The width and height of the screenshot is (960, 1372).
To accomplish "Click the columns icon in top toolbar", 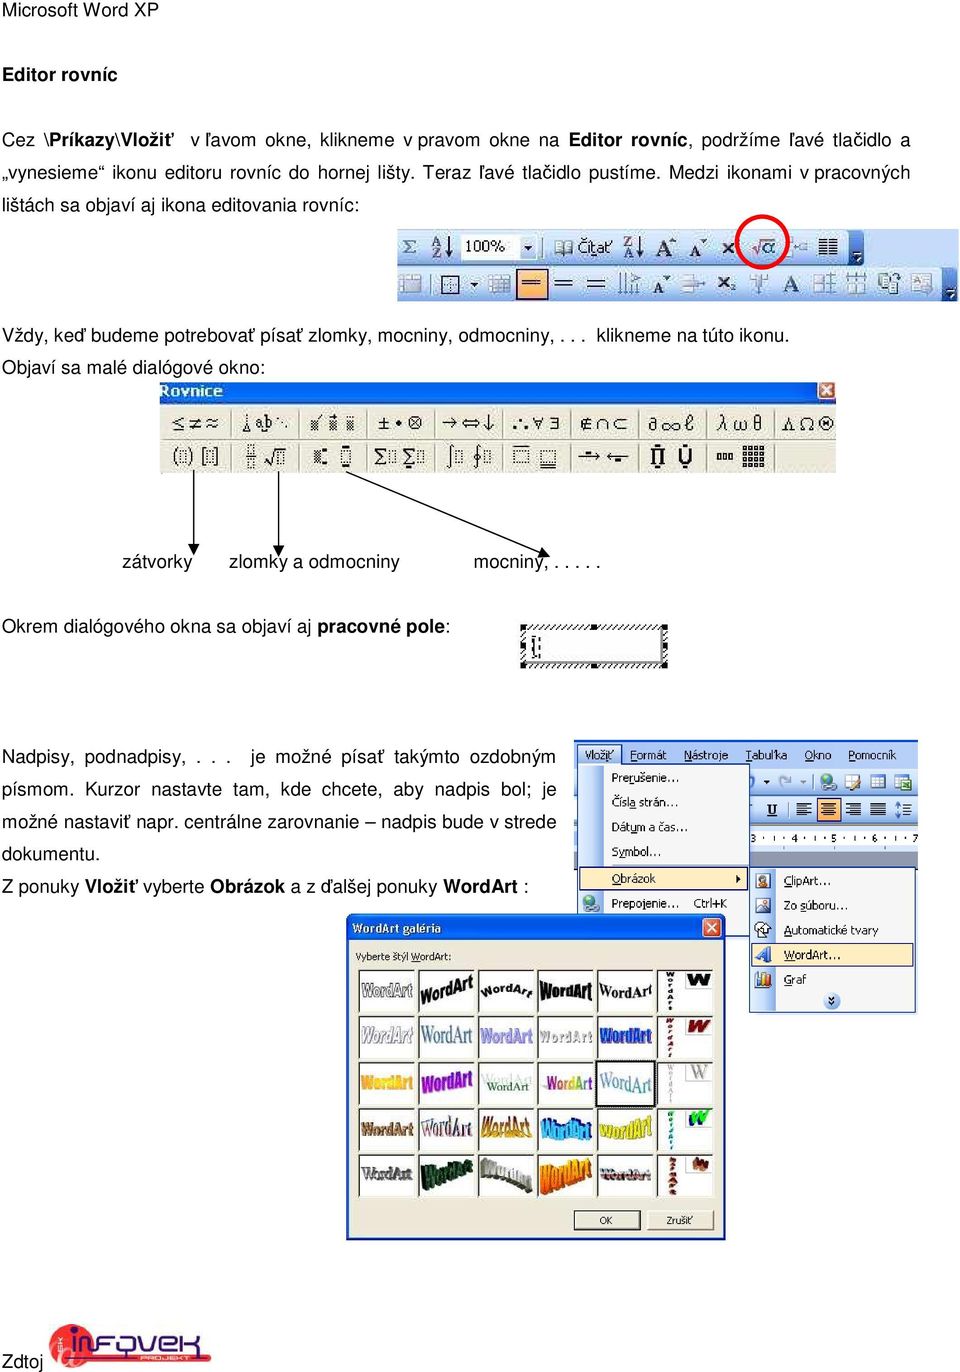I will click(828, 246).
